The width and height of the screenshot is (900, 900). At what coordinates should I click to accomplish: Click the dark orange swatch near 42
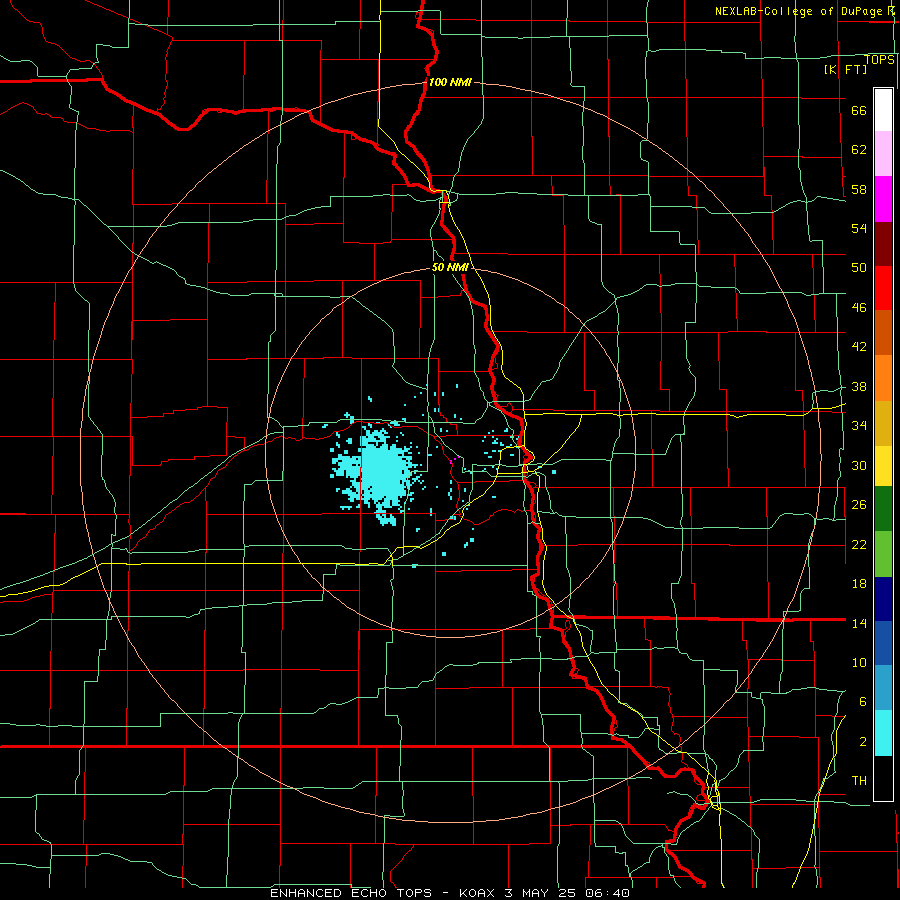coord(883,333)
